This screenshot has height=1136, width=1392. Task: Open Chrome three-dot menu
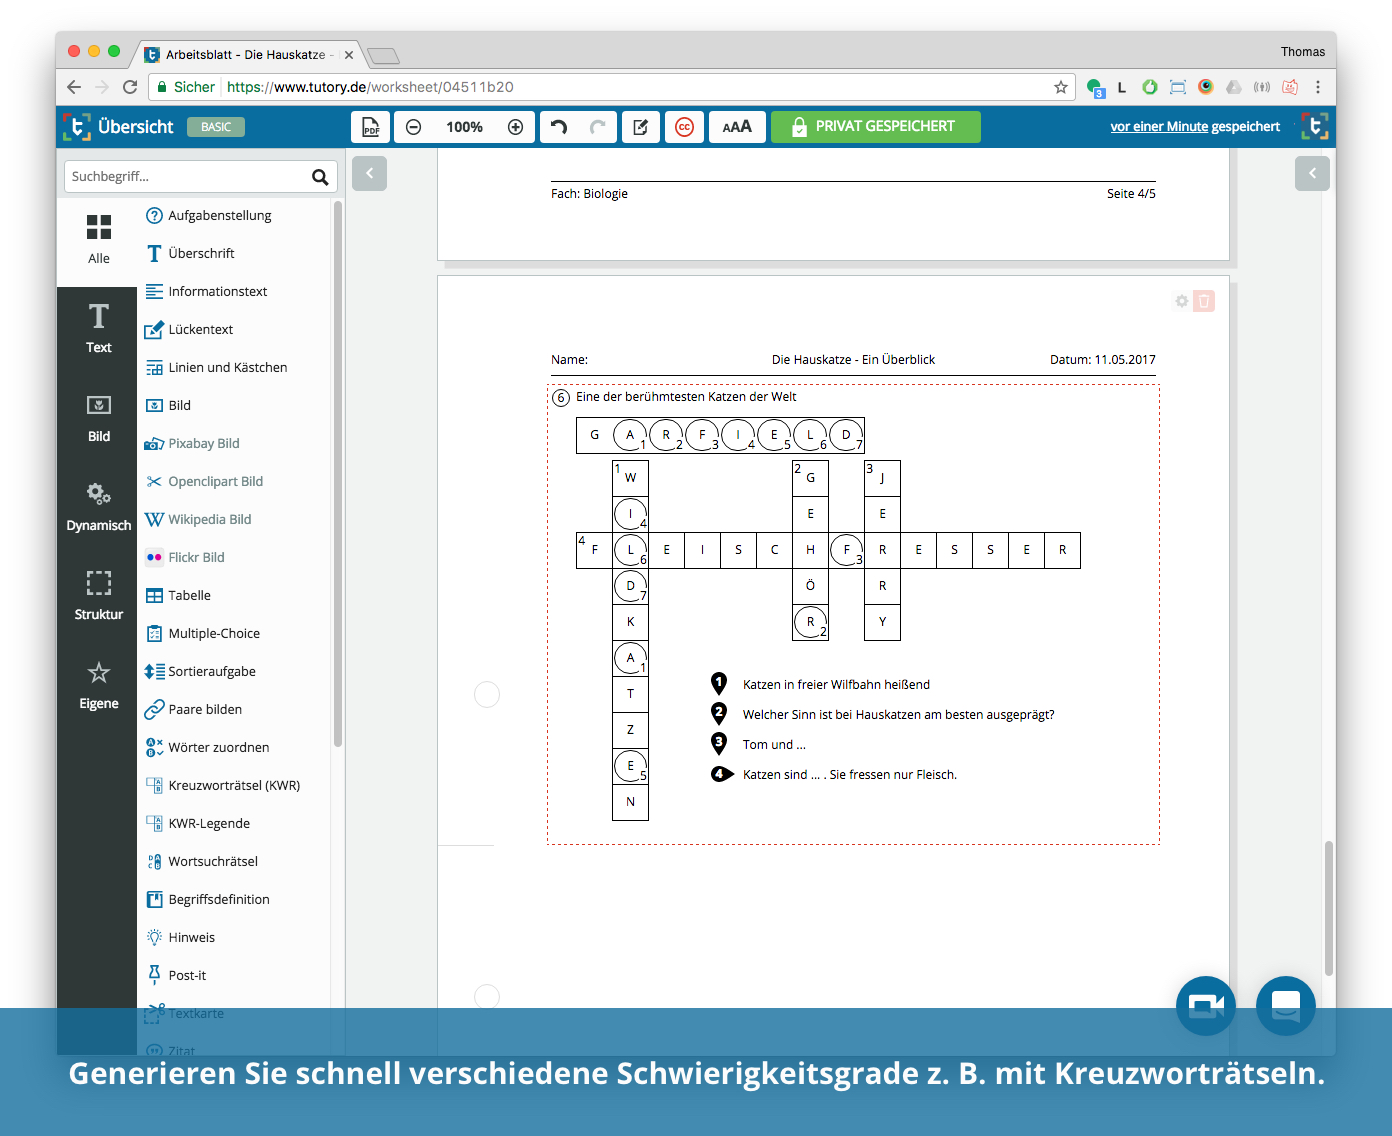coord(1318,87)
